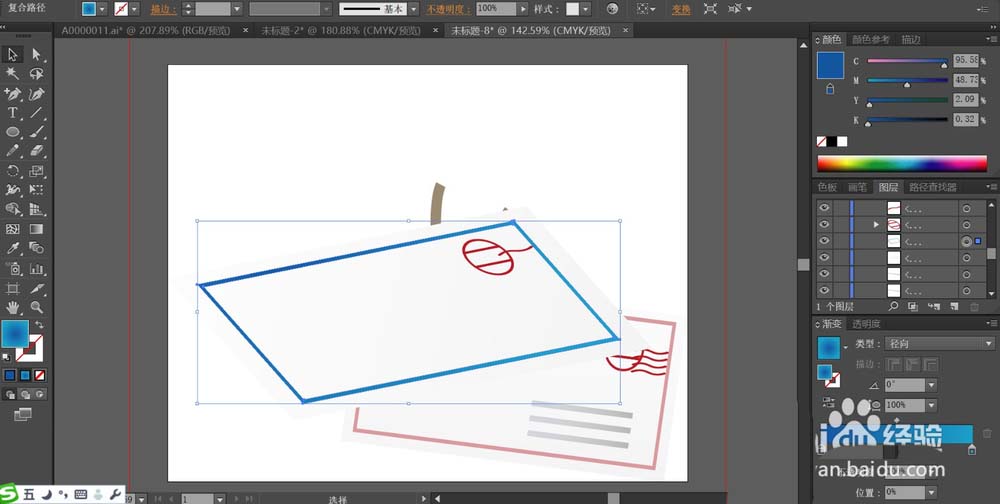
Task: Select the Lasso tool
Action: tap(36, 74)
